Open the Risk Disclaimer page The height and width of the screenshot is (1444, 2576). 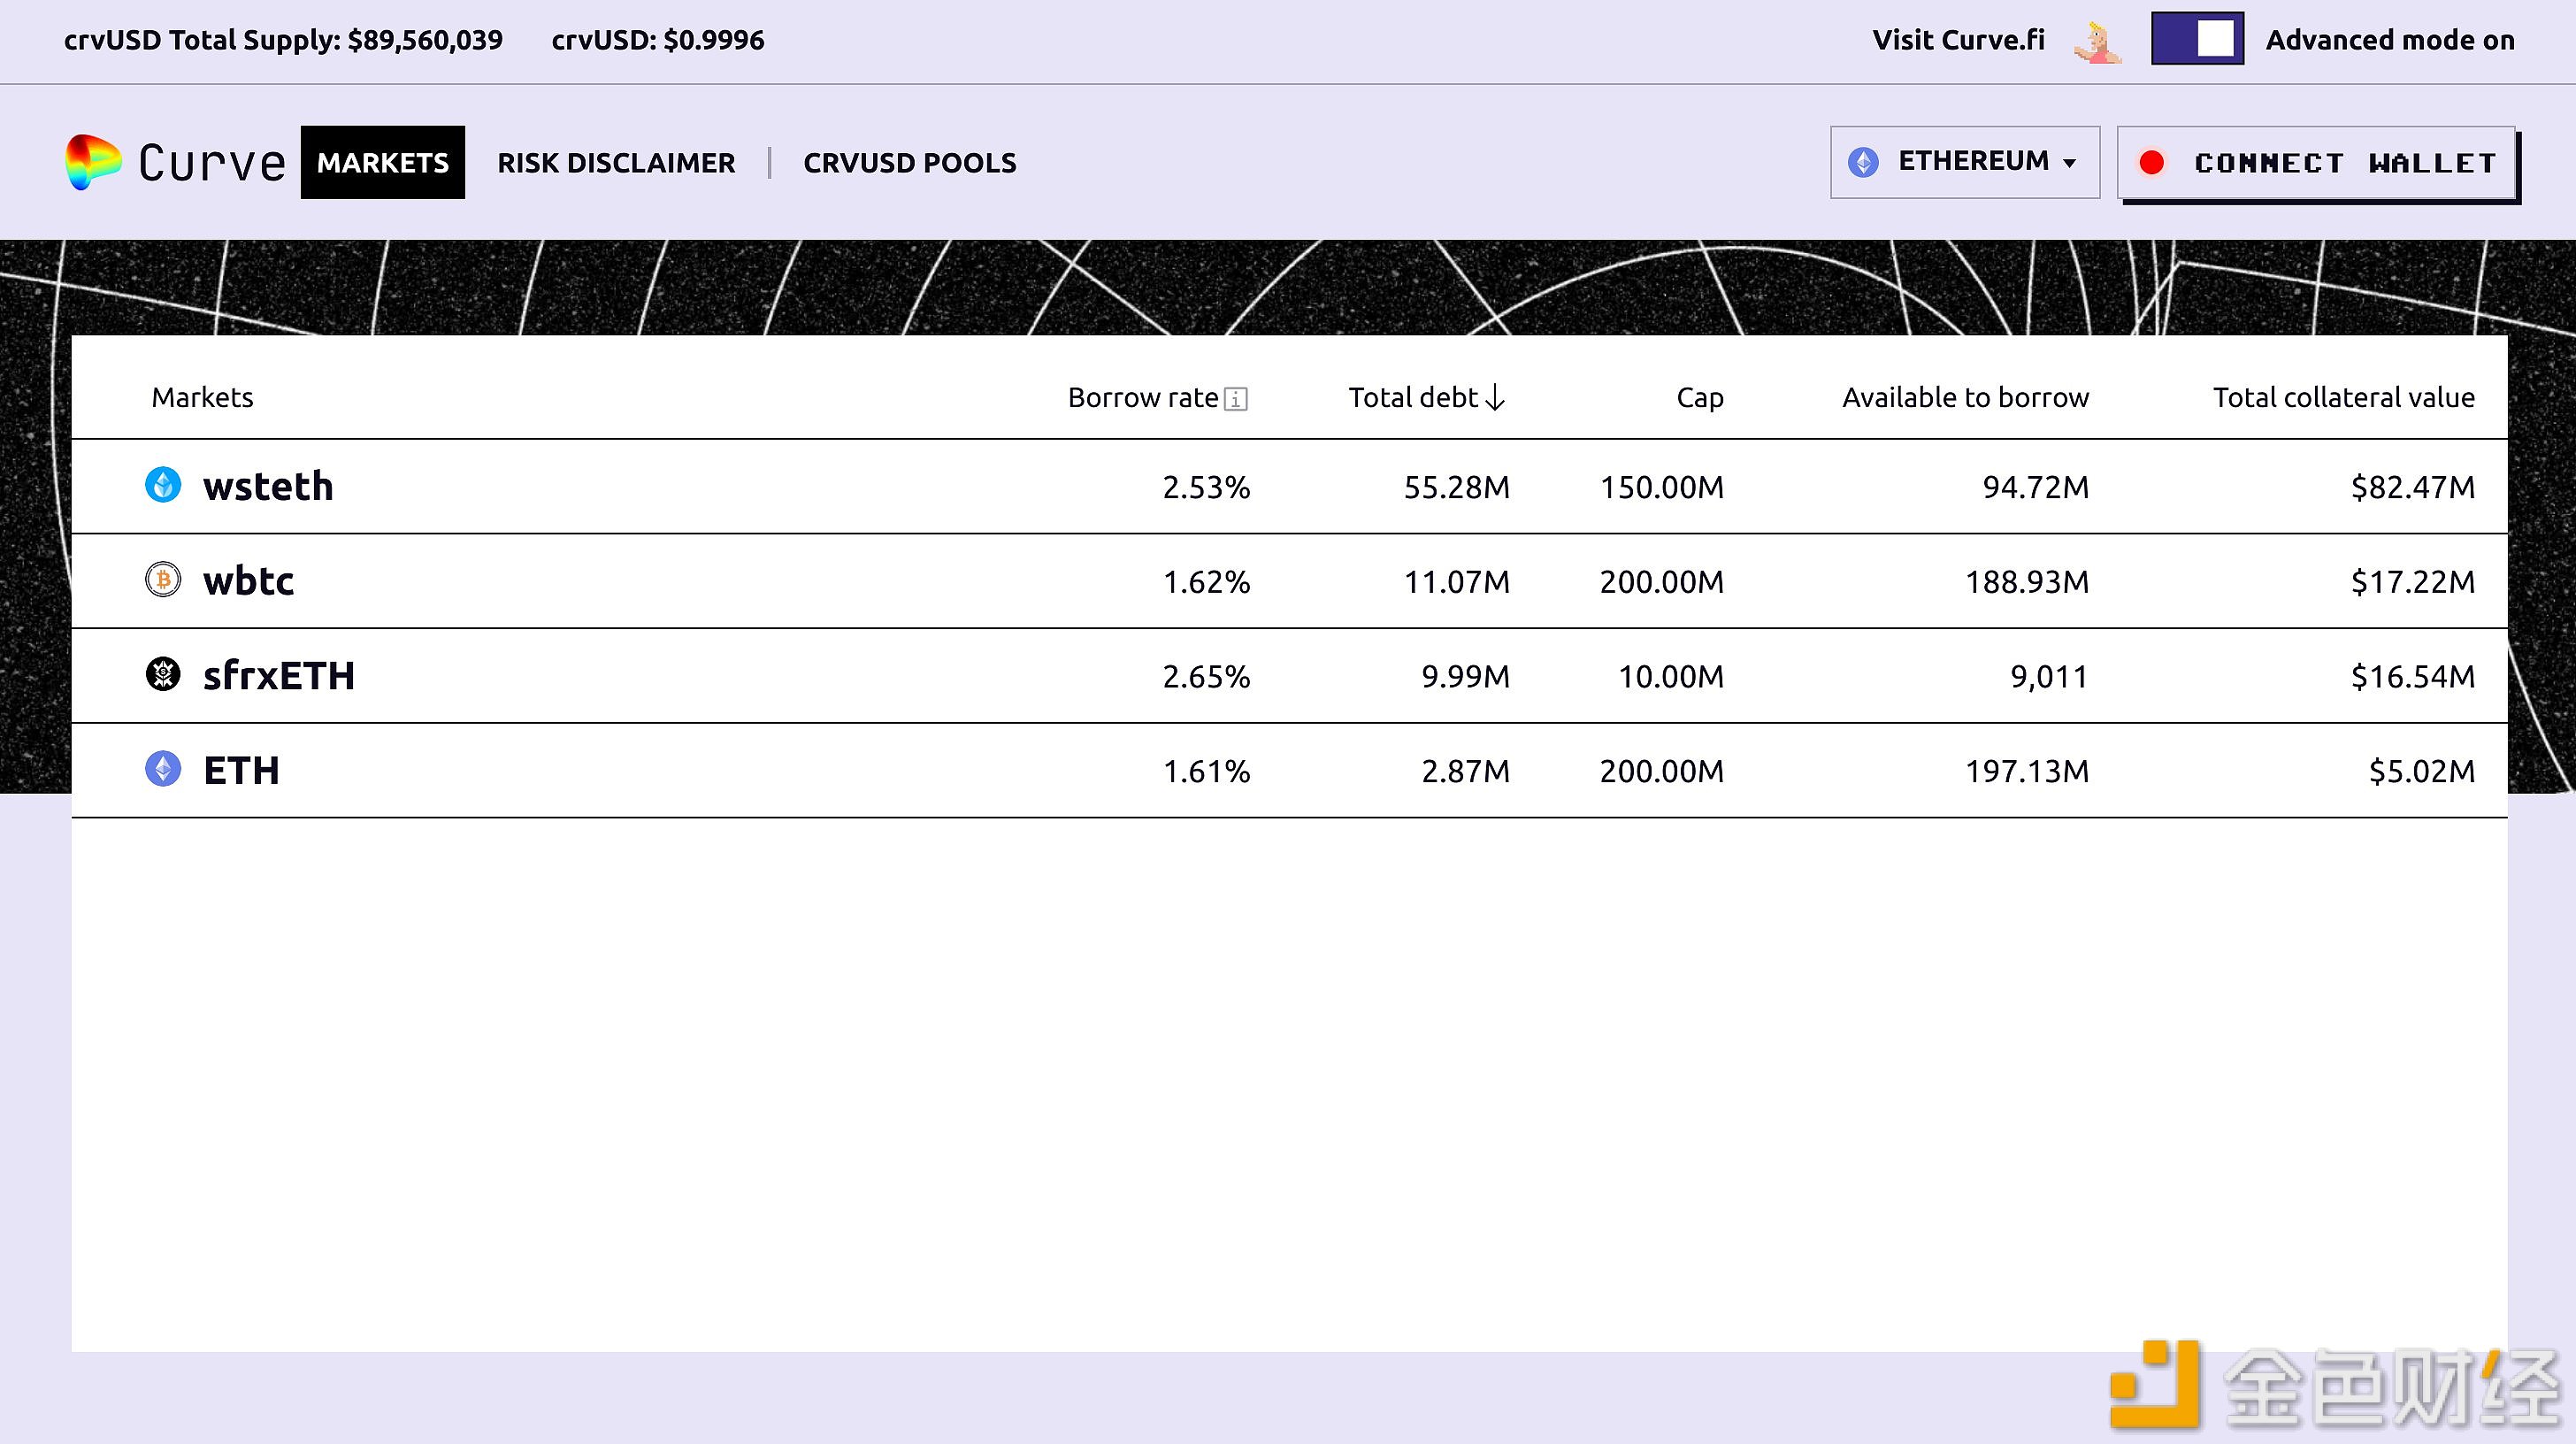point(616,163)
